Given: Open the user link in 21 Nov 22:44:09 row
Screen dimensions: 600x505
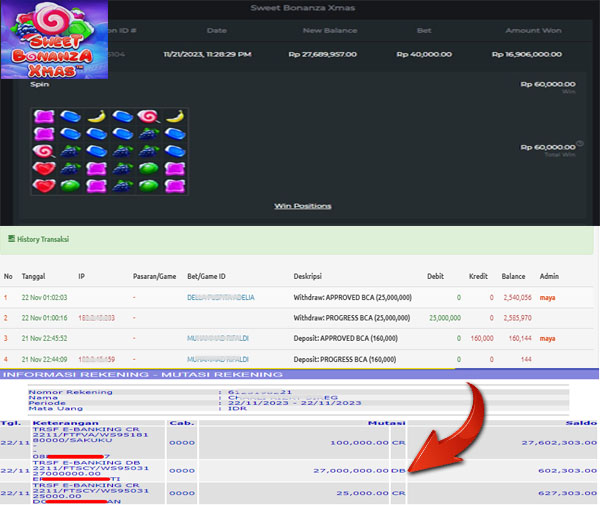Looking at the screenshot, I should 218,359.
